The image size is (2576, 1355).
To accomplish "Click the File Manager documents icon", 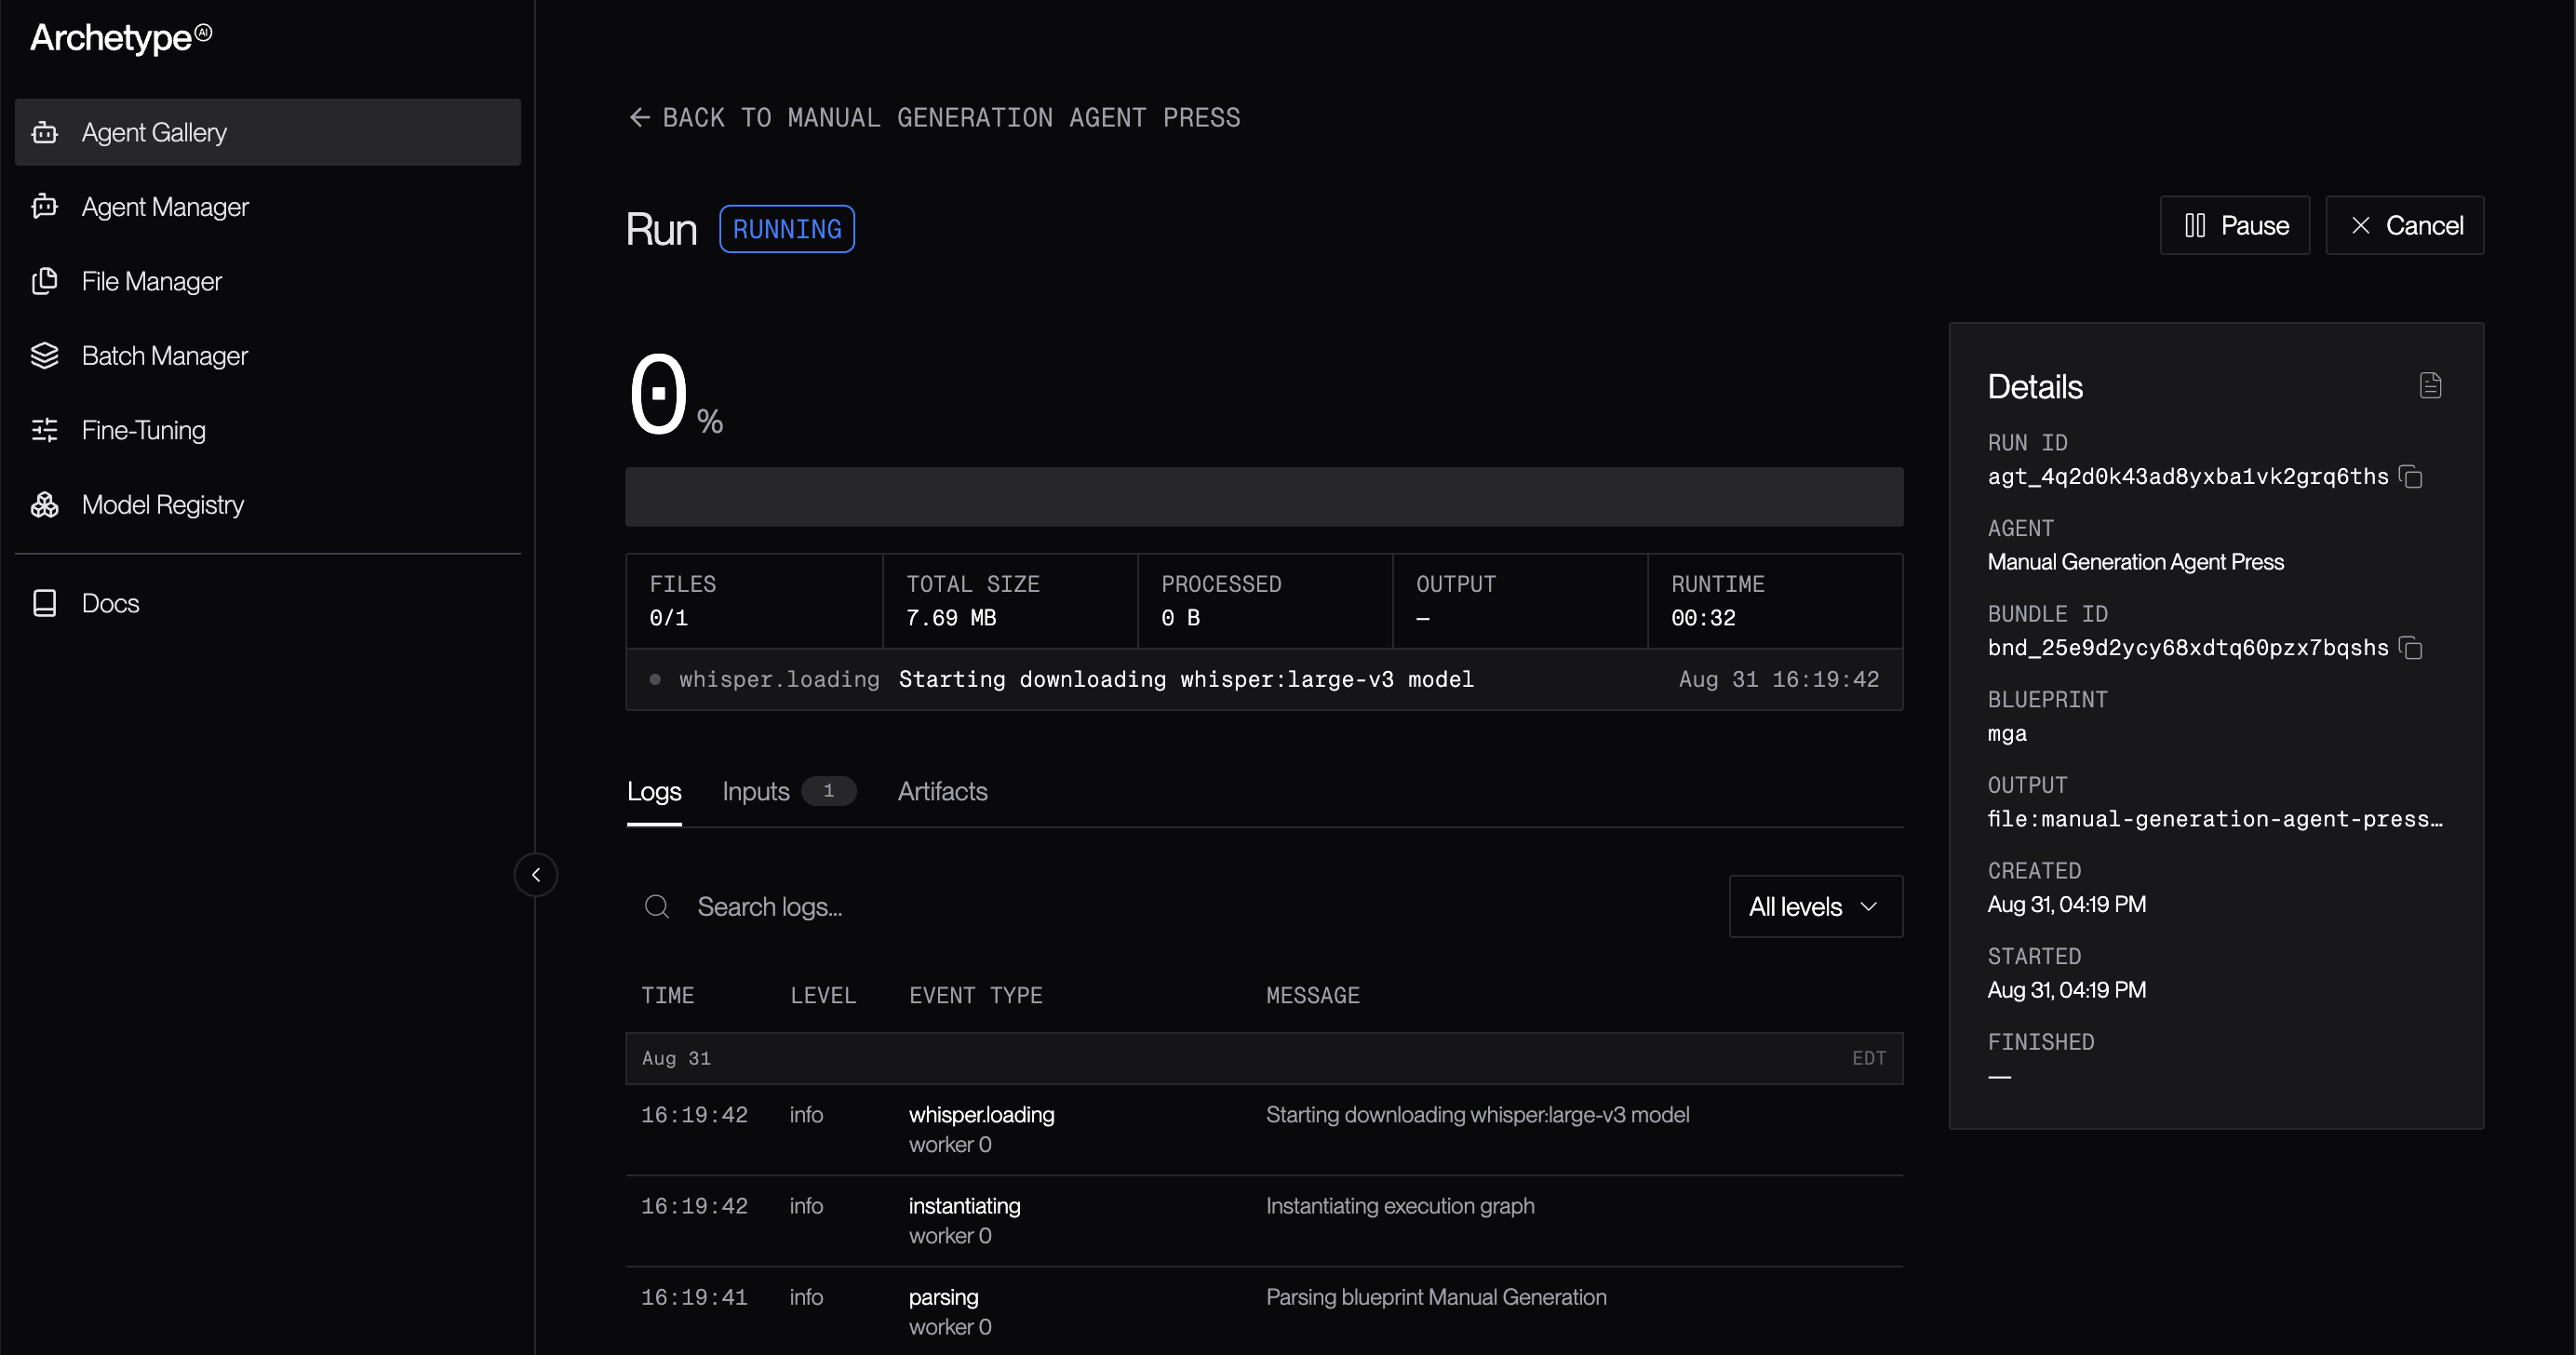I will 45,281.
